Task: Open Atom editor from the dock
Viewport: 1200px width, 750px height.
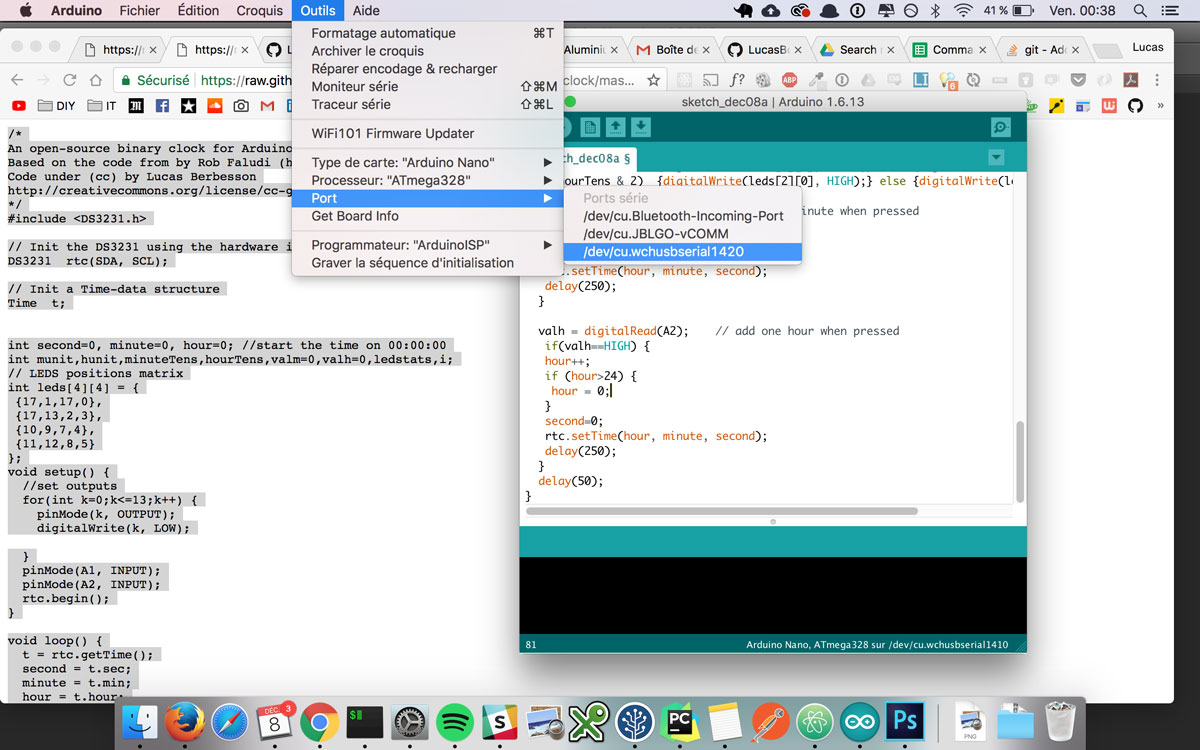Action: coord(814,721)
